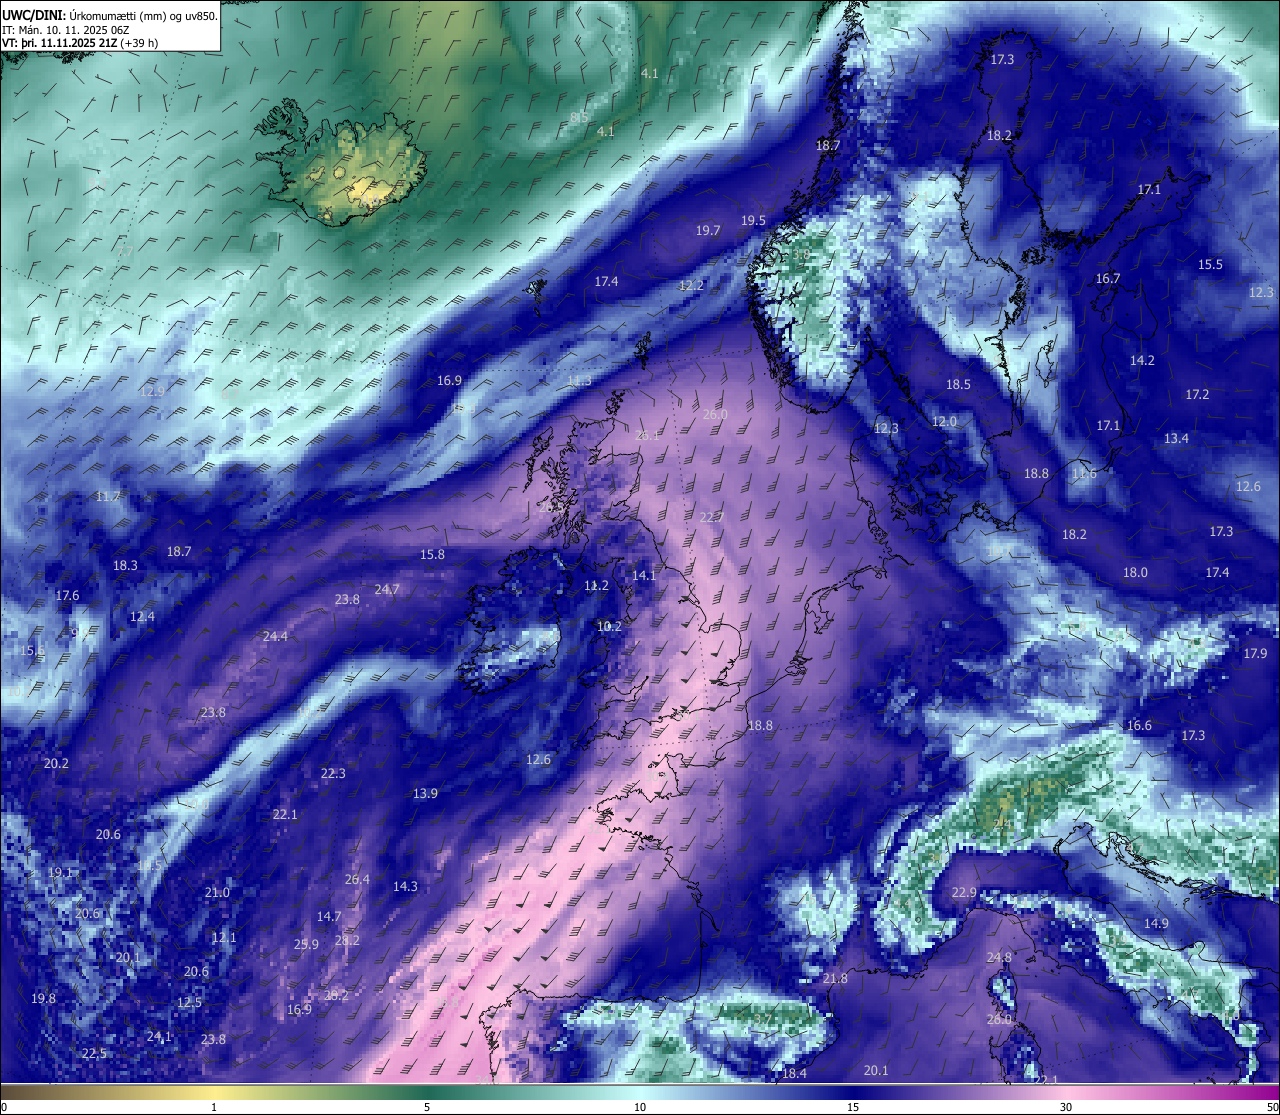Select the 15.5 value label
This screenshot has width=1280, height=1115.
click(x=1211, y=264)
